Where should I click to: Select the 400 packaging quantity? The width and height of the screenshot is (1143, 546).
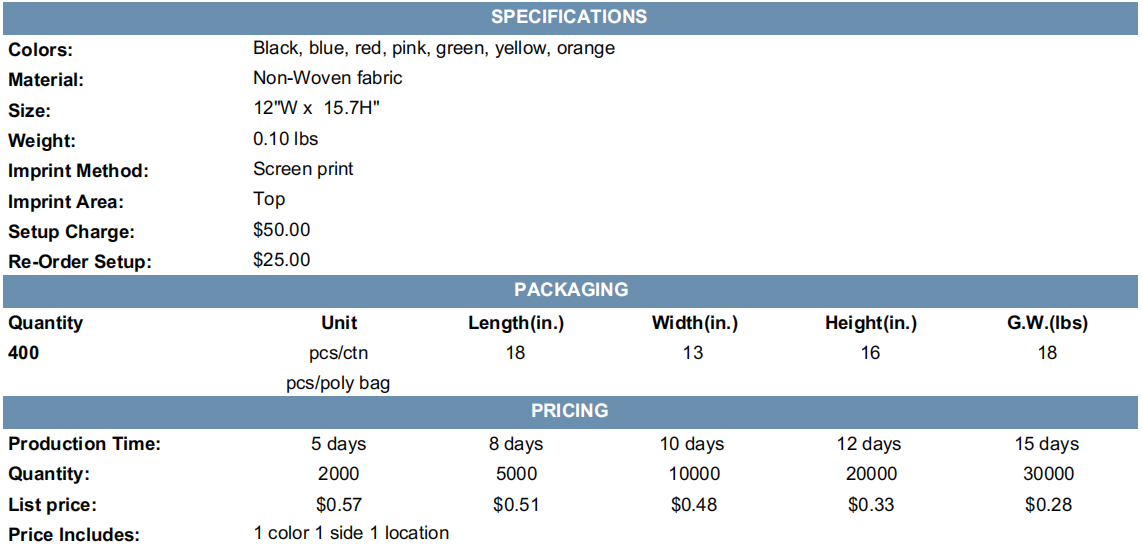[23, 354]
